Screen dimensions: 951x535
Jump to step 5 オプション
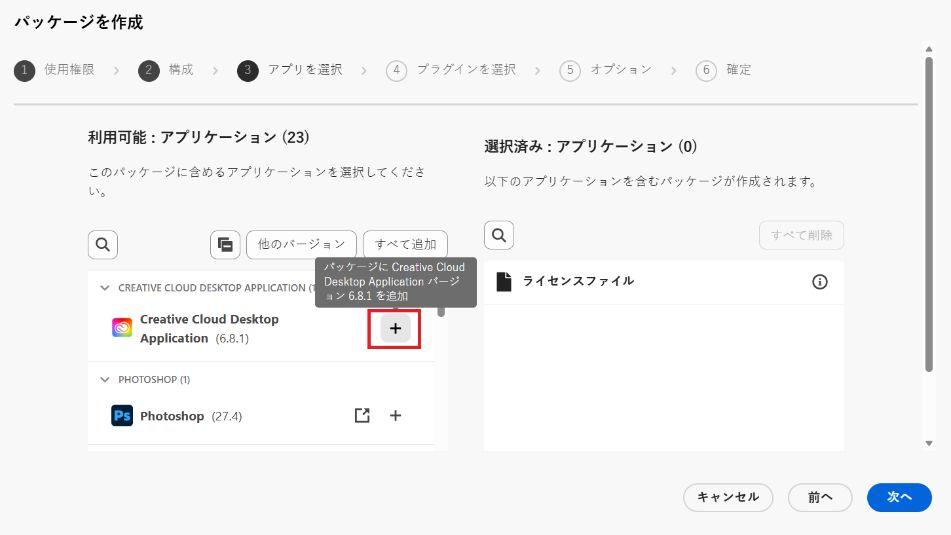[605, 70]
